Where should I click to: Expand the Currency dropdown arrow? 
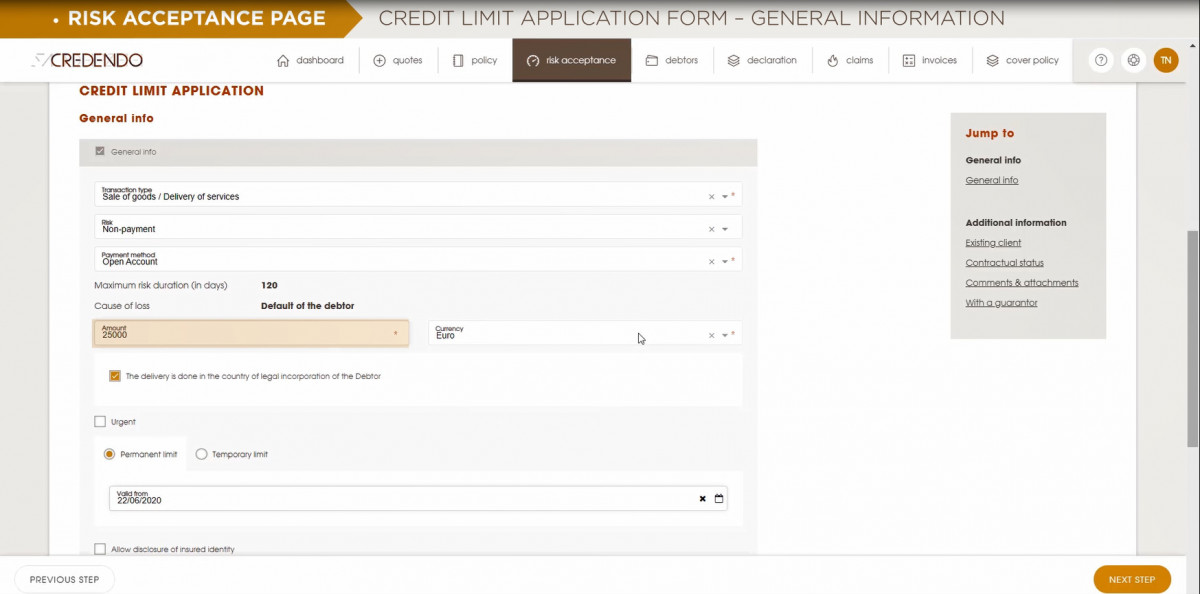pyautogui.click(x=725, y=336)
